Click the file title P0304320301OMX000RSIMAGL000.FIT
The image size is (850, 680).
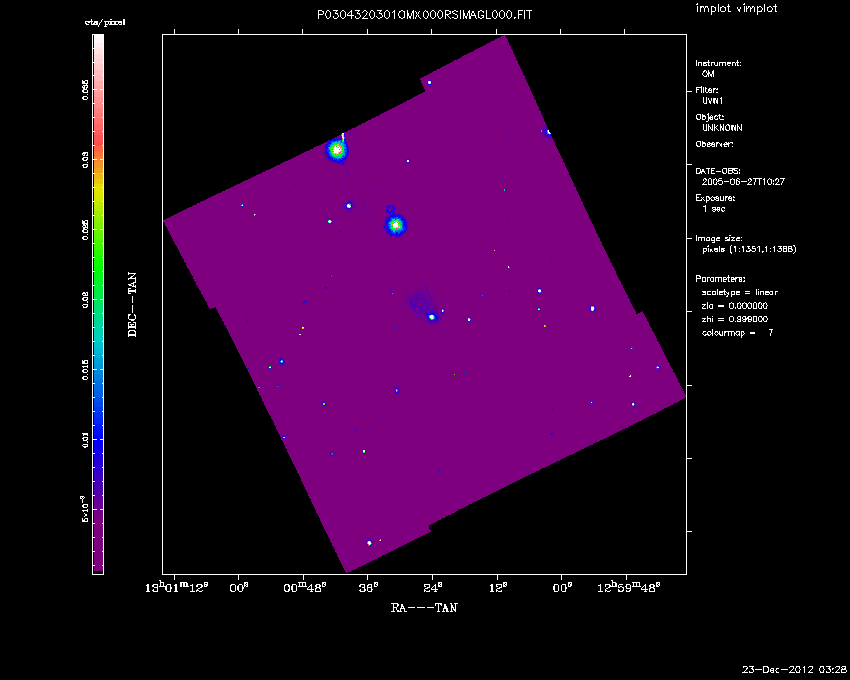(x=424, y=15)
